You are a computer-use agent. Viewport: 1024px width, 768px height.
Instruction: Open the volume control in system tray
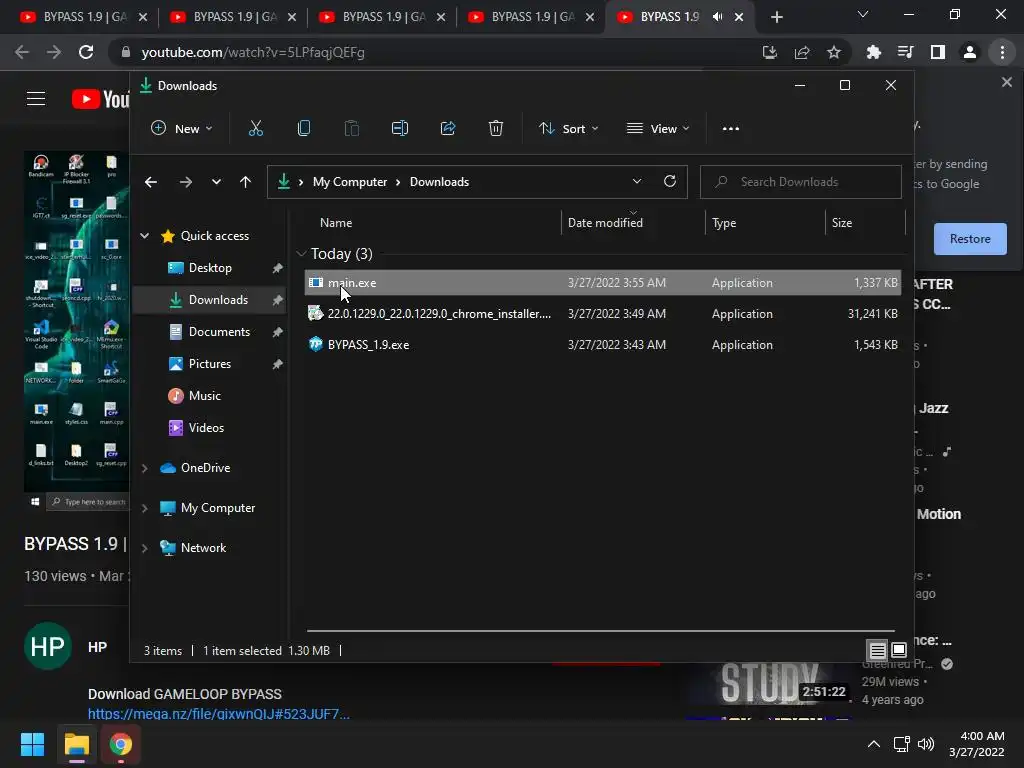pyautogui.click(x=926, y=744)
